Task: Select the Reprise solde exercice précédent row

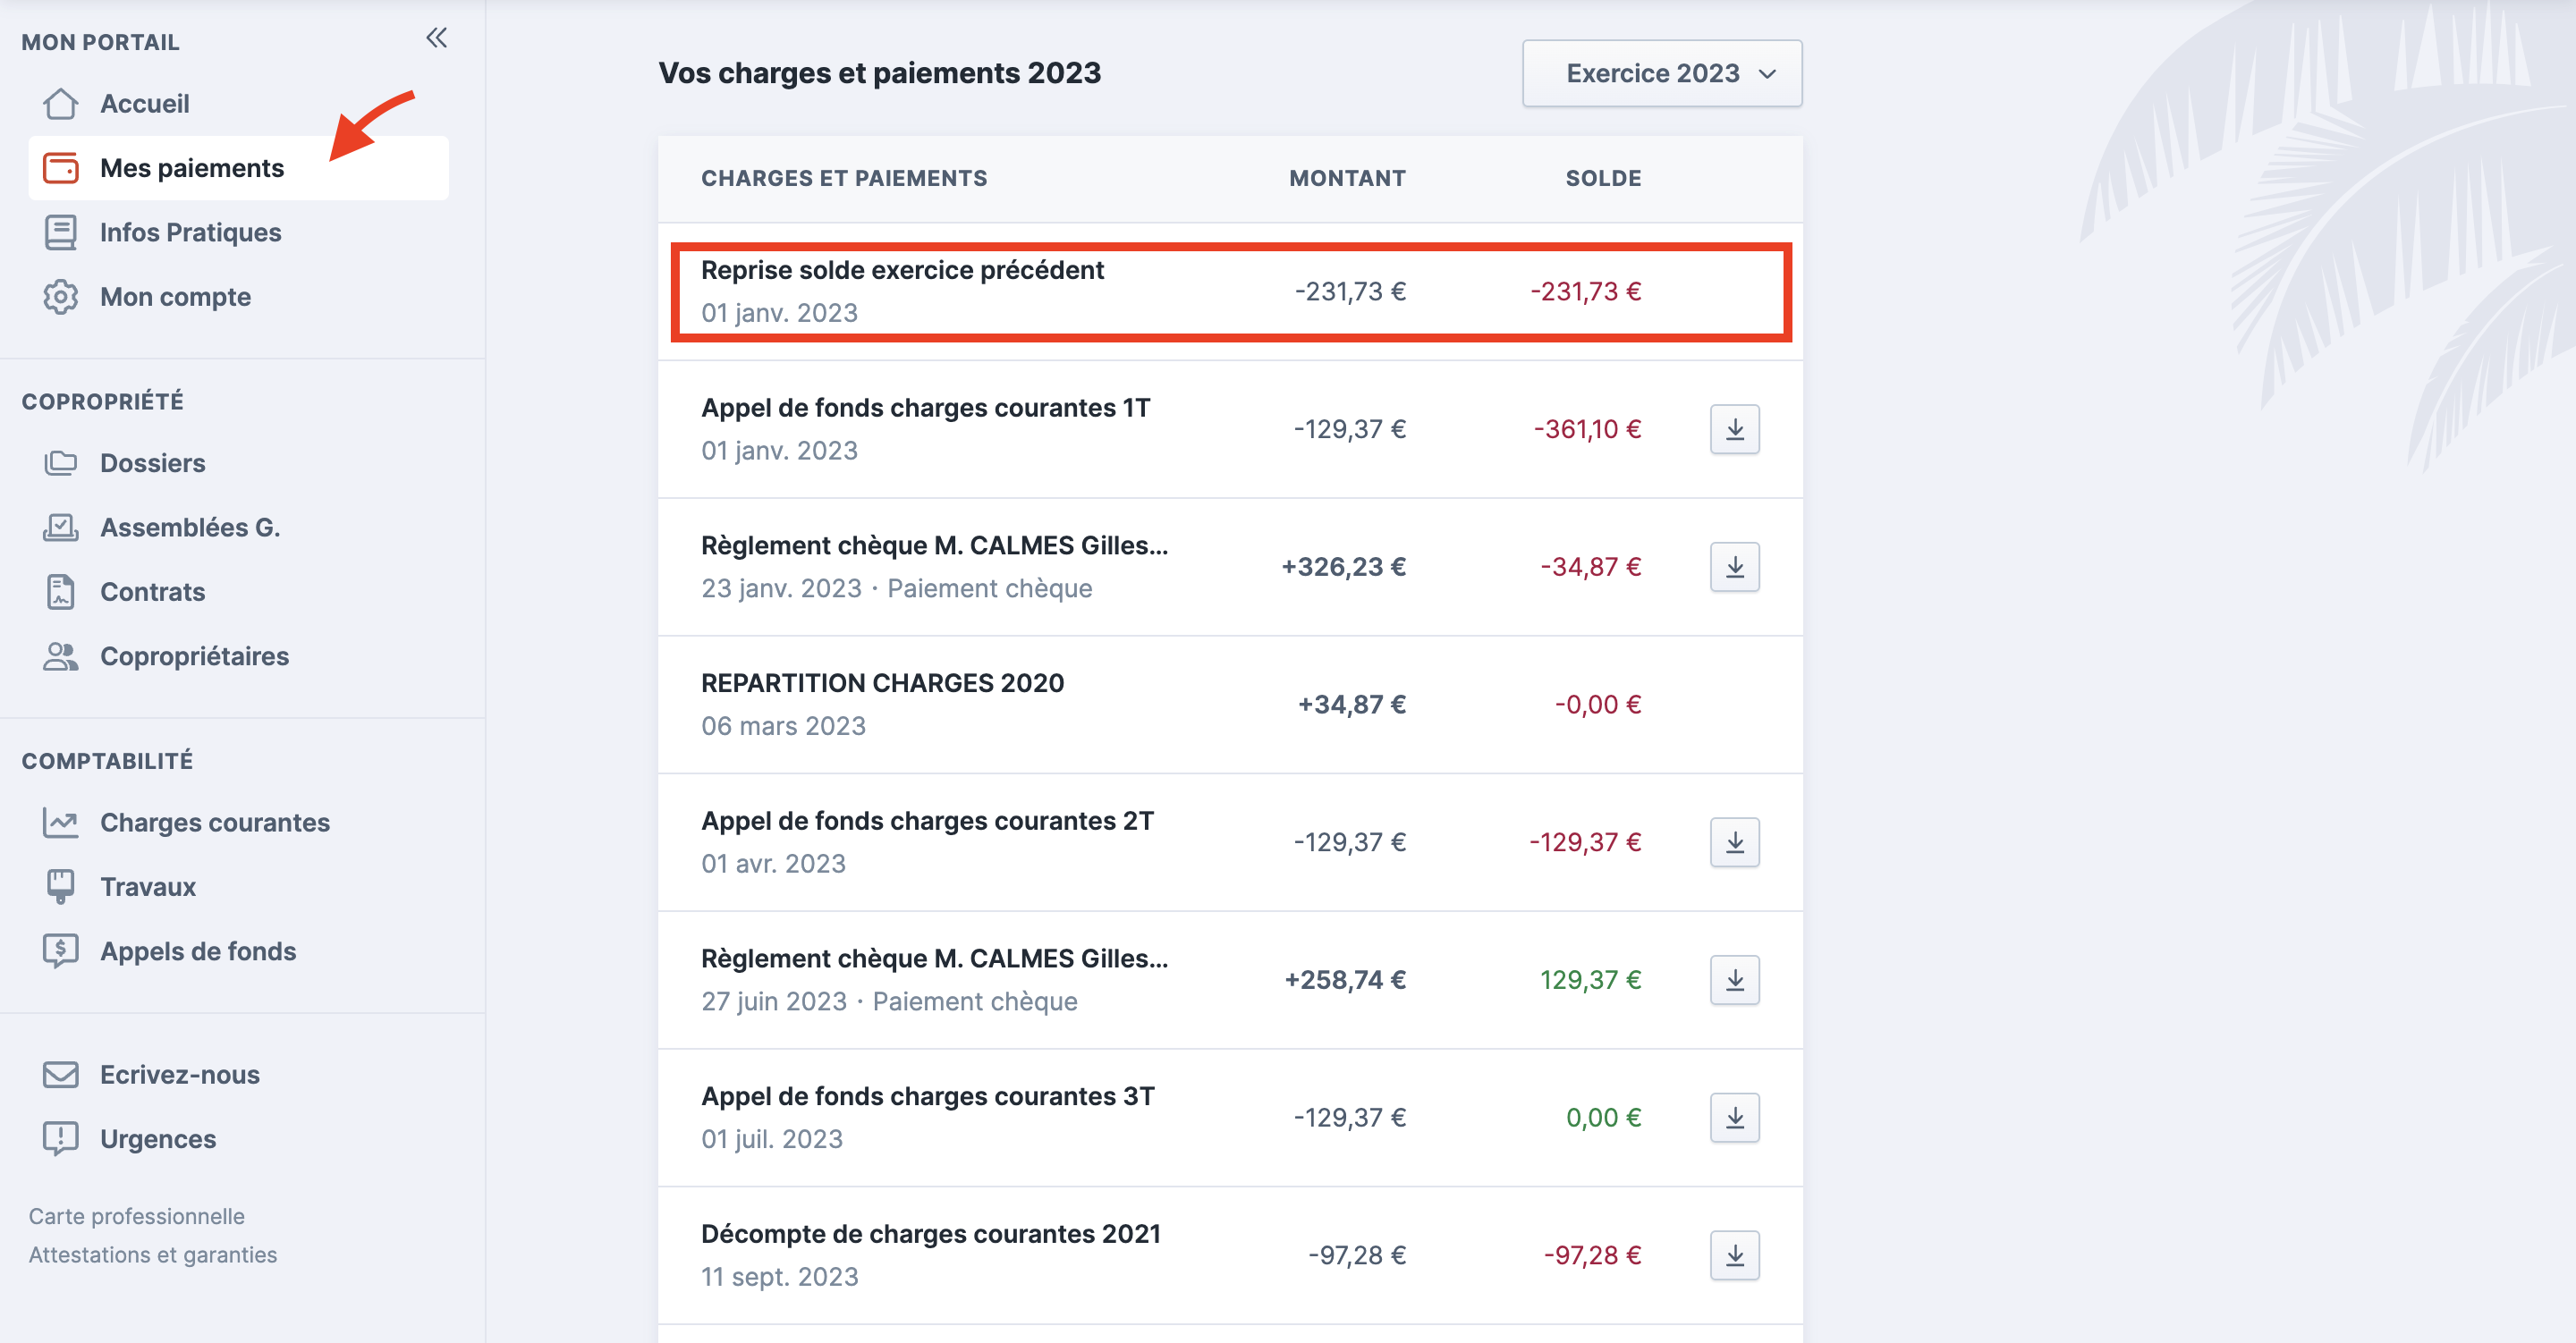Action: point(1229,291)
